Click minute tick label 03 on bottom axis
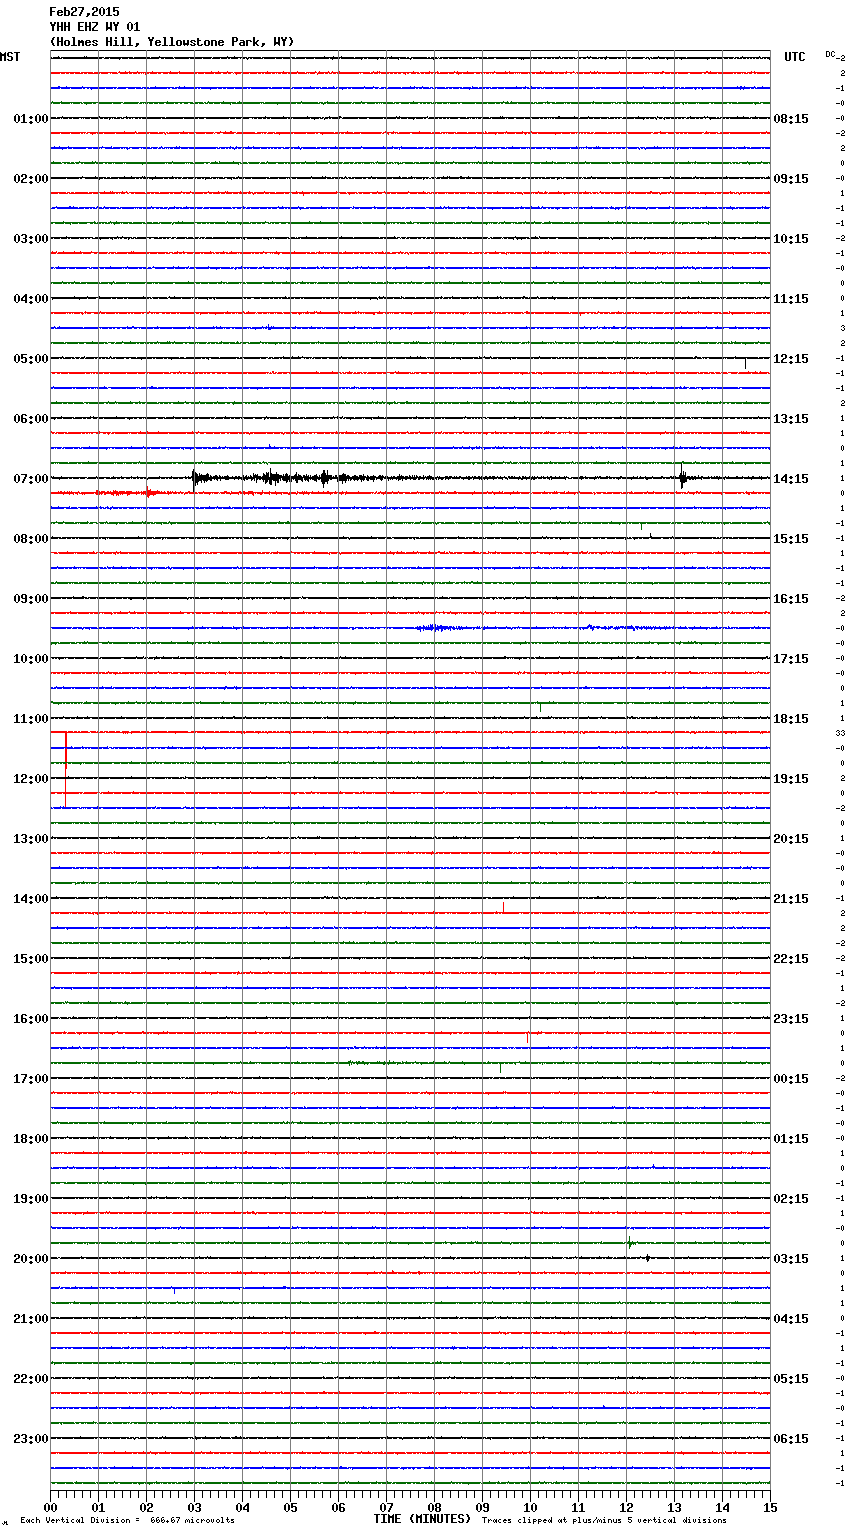Viewport: 850px width, 1534px height. coord(194,1507)
